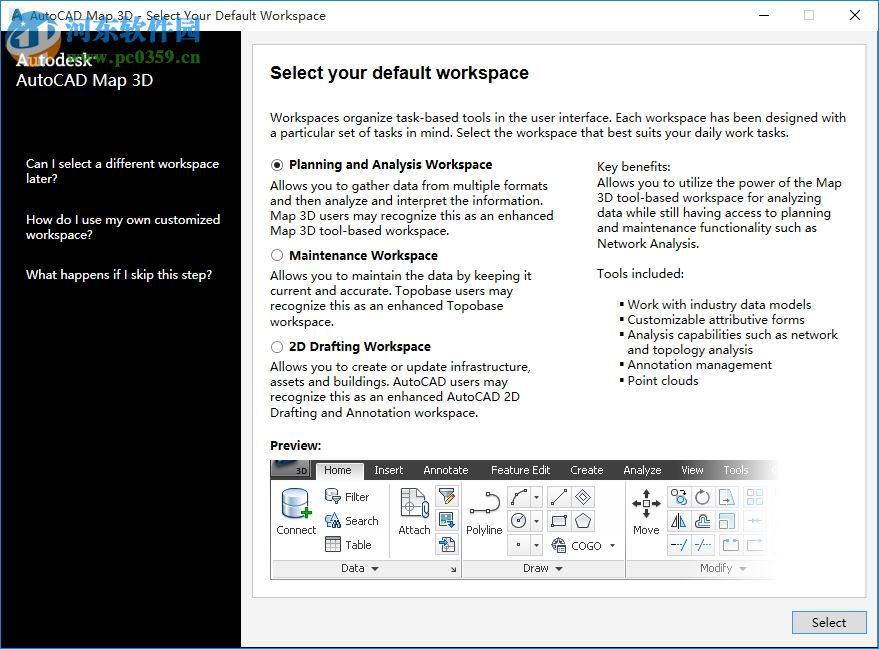
Task: Click the Select button
Action: (x=829, y=622)
